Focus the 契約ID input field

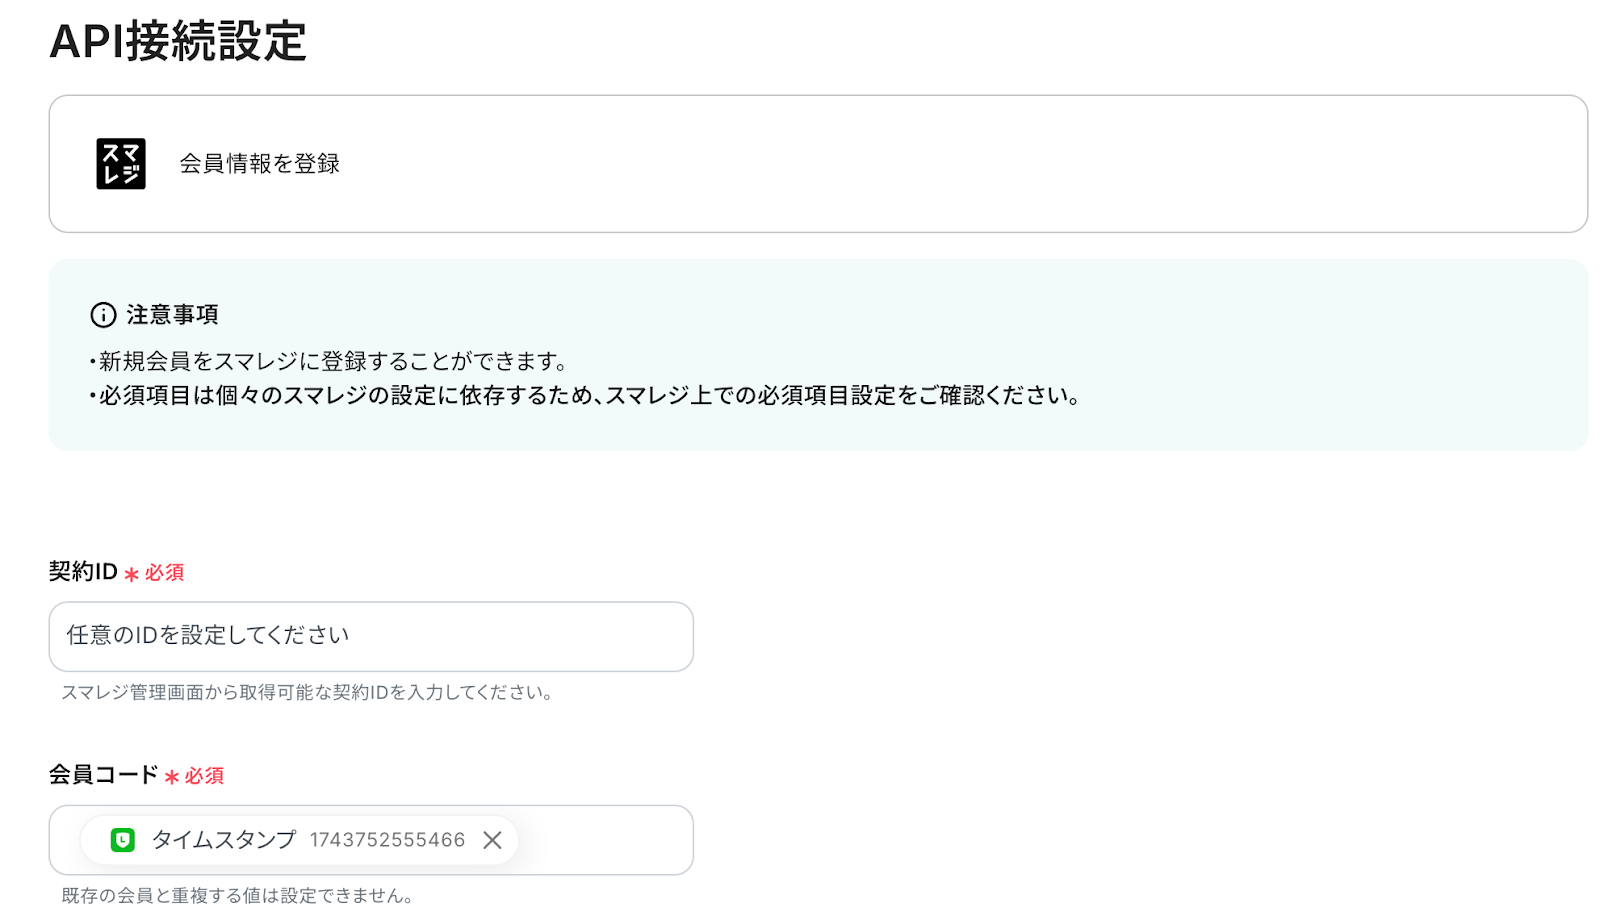370,636
